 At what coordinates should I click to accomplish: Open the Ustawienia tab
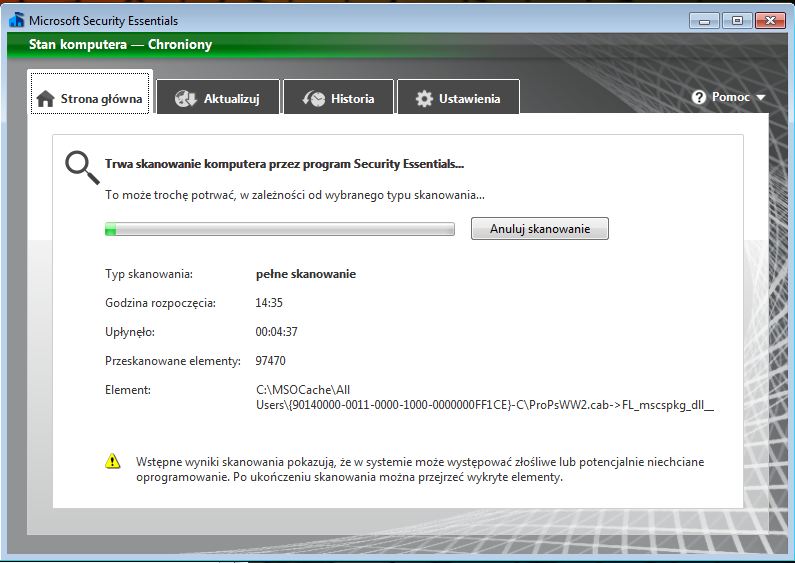coord(458,97)
